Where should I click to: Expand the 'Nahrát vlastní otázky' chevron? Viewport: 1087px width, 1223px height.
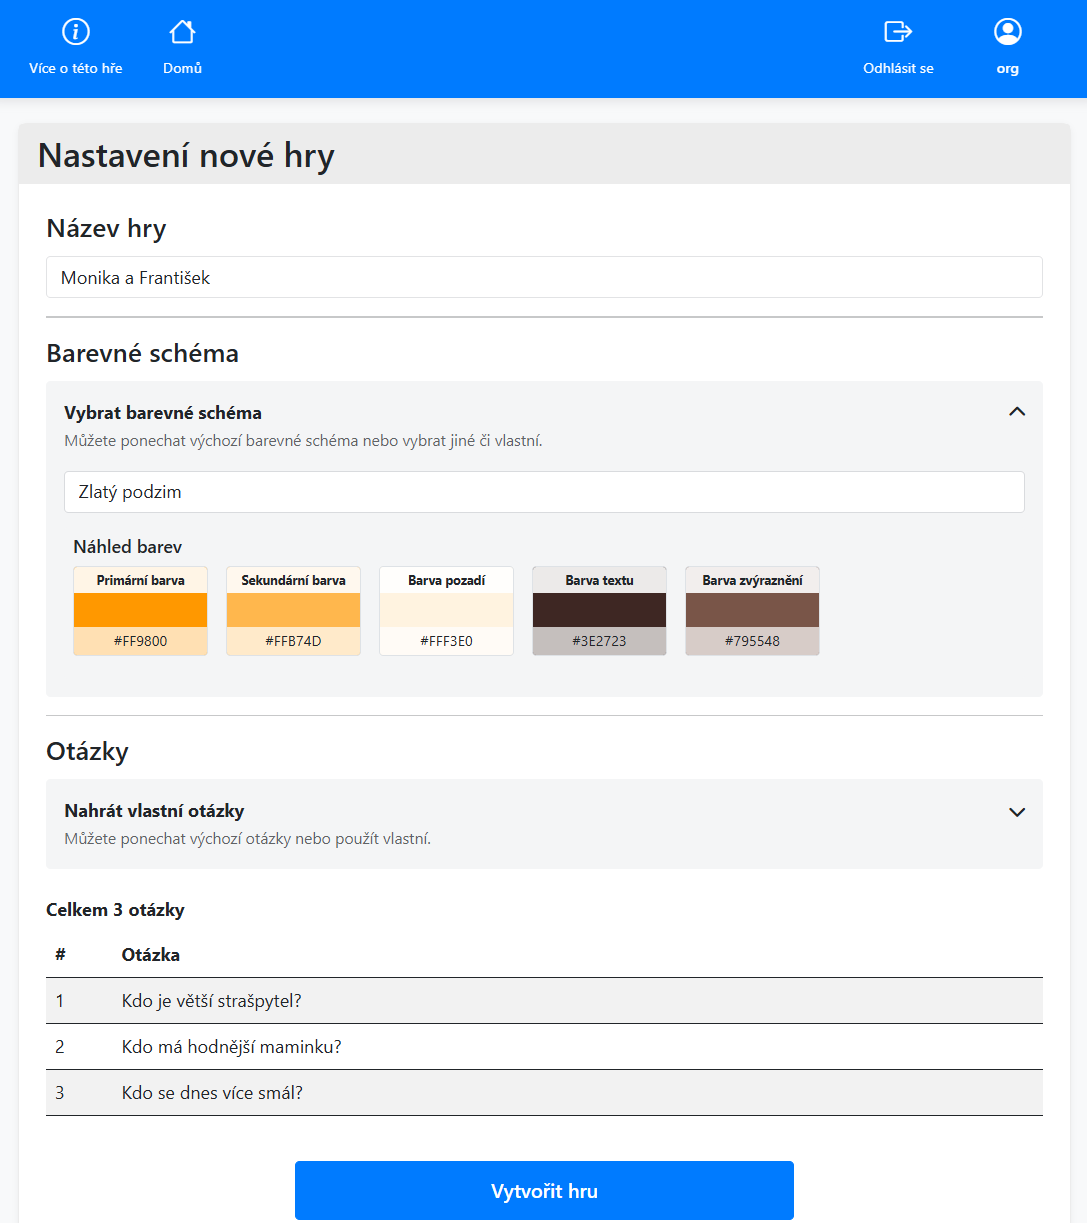(x=1017, y=812)
